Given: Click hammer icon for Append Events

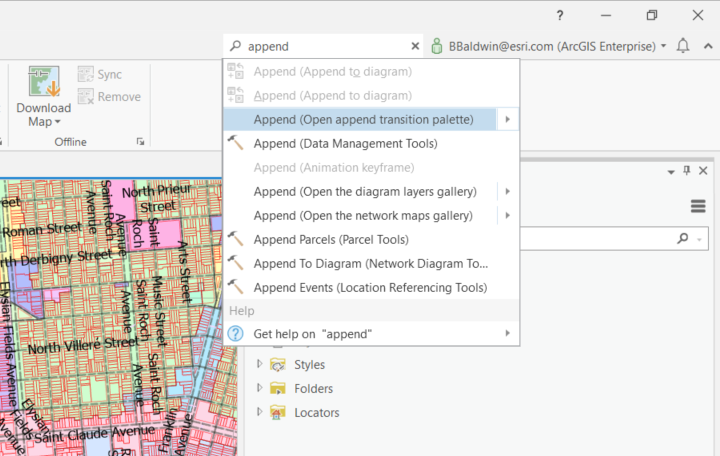Looking at the screenshot, I should pos(236,287).
